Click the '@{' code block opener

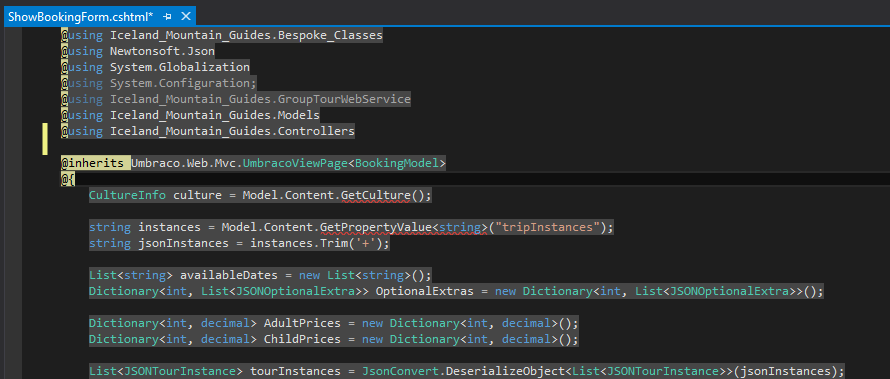pos(68,179)
